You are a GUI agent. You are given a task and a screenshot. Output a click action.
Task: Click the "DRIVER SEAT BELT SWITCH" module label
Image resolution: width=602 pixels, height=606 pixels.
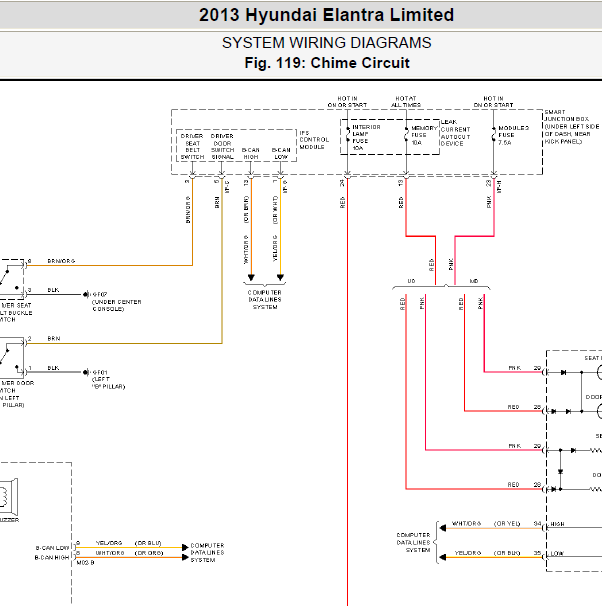pyautogui.click(x=192, y=146)
